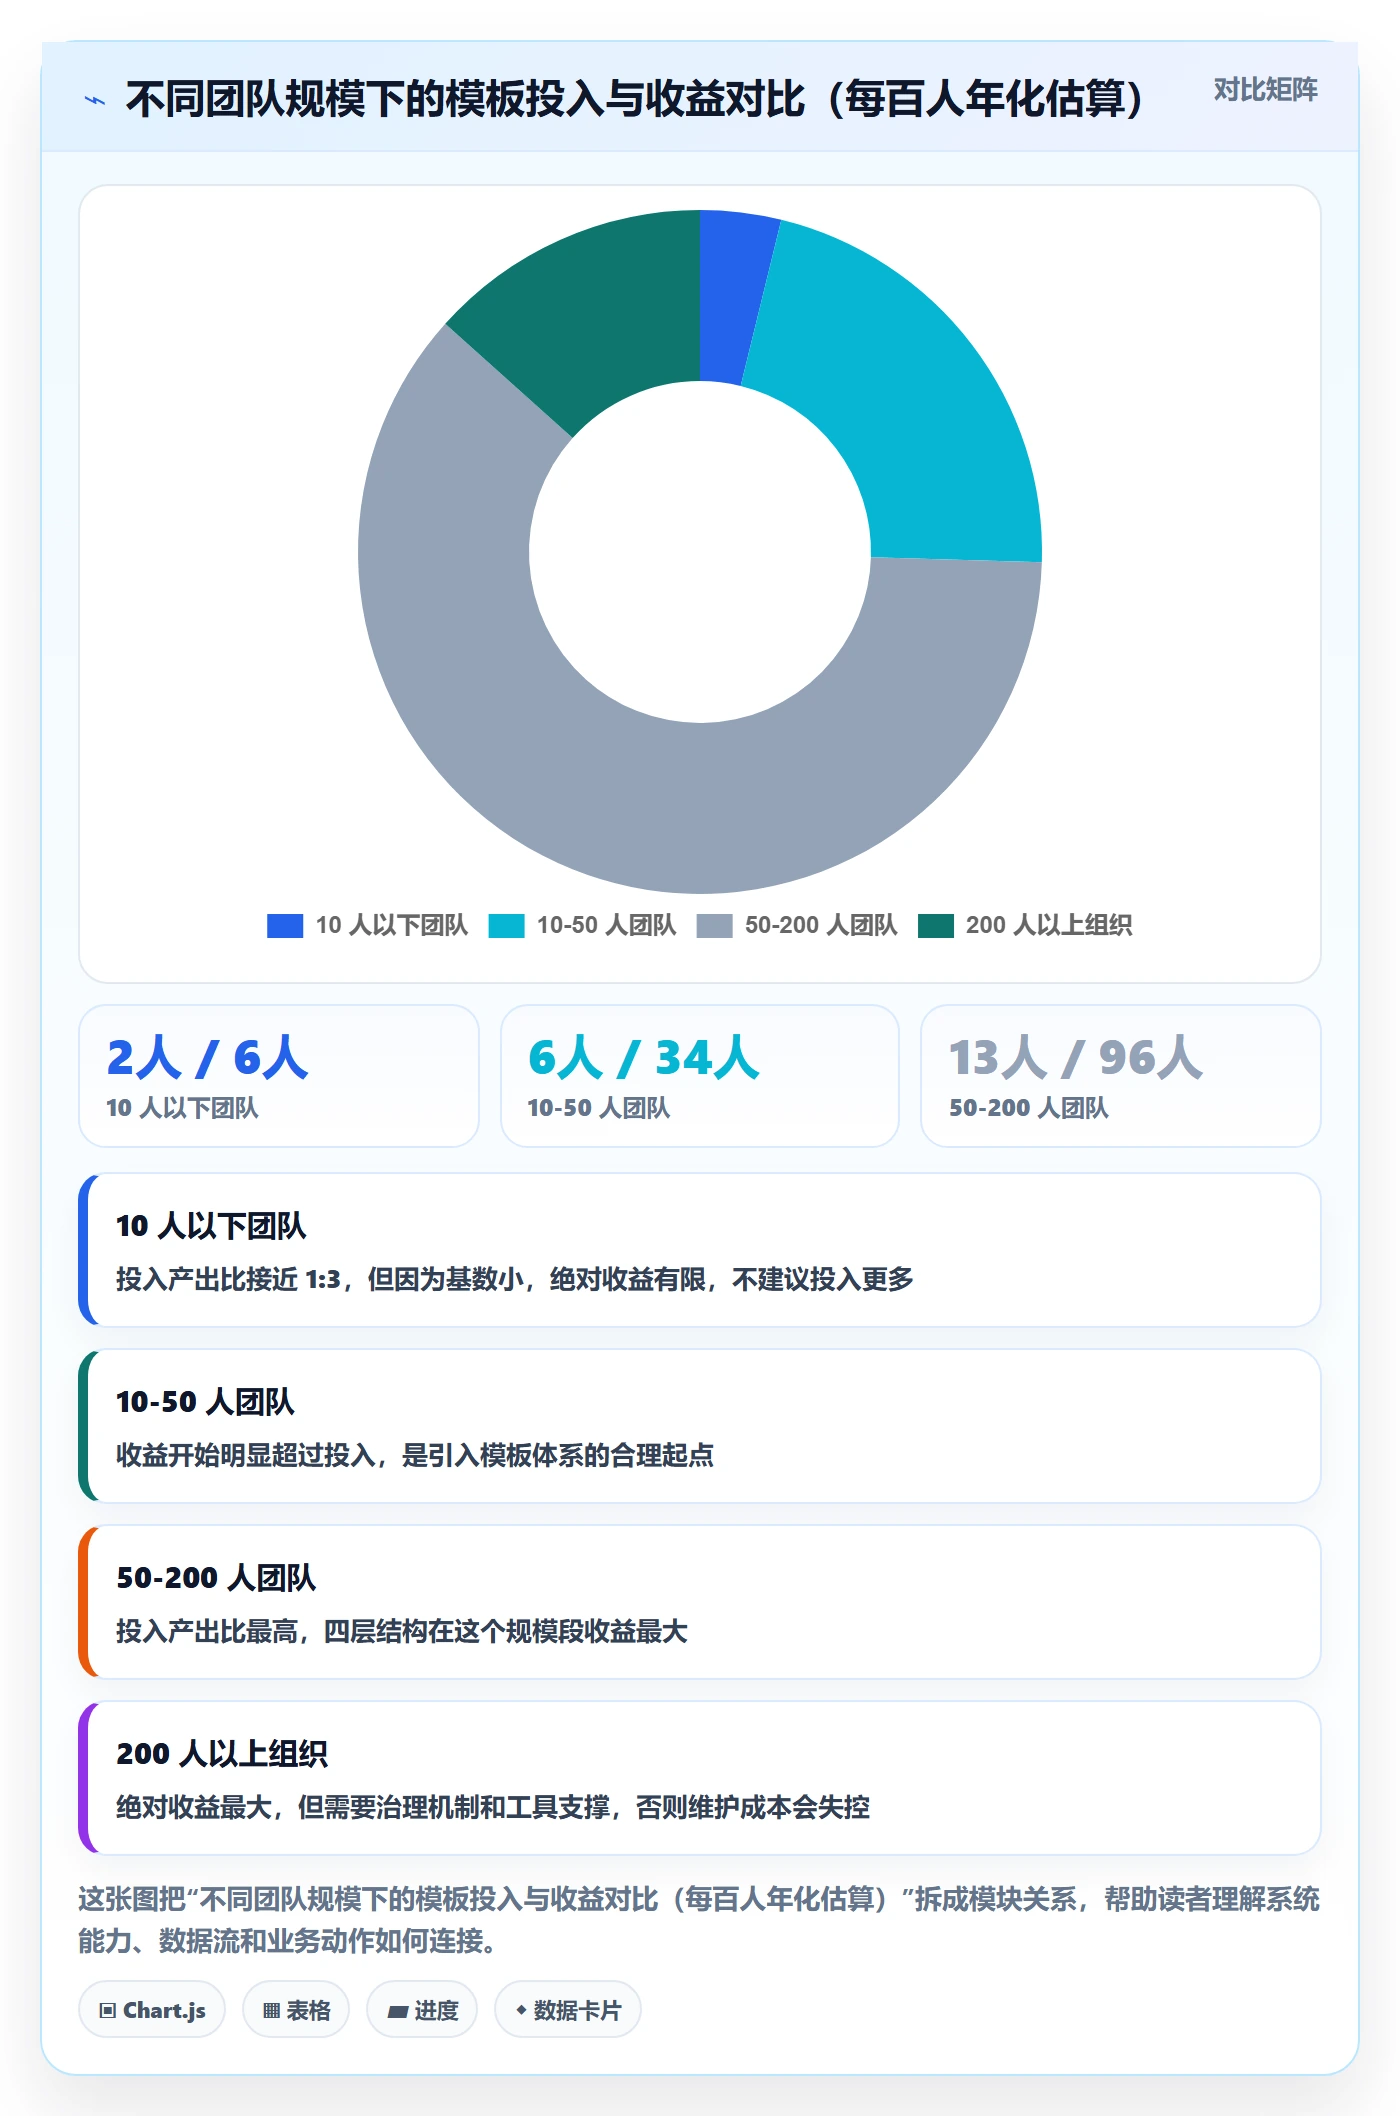Click the text 绝对收益最大

[193, 1807]
